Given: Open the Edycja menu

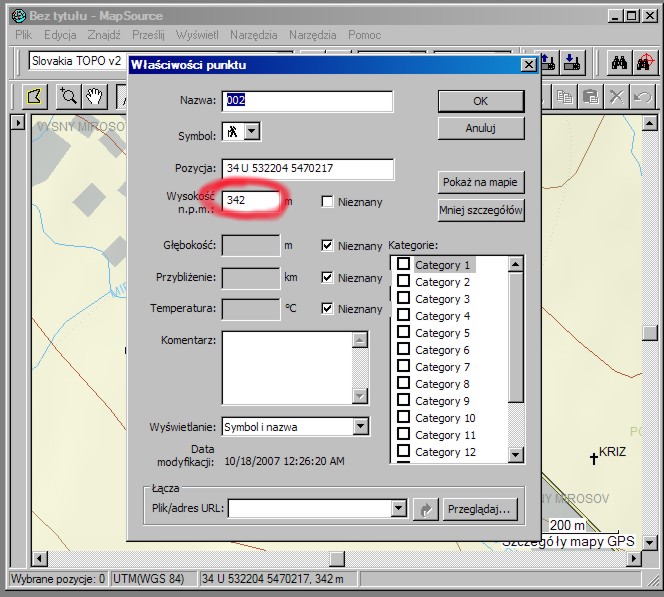Looking at the screenshot, I should point(60,35).
